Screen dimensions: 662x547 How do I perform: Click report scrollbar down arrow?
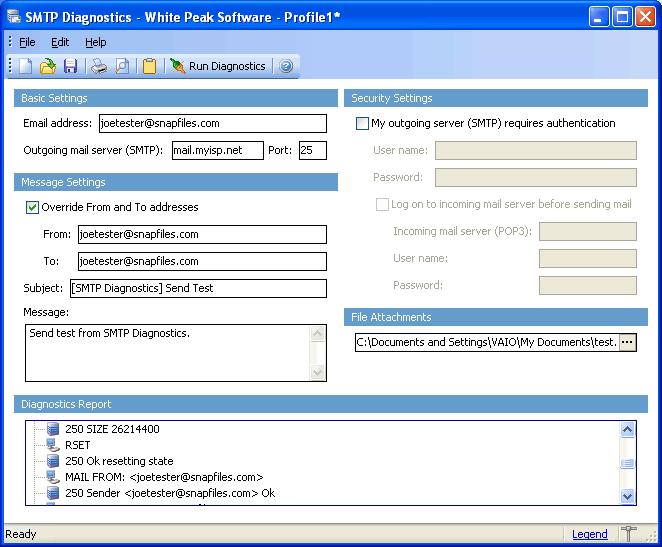point(627,496)
